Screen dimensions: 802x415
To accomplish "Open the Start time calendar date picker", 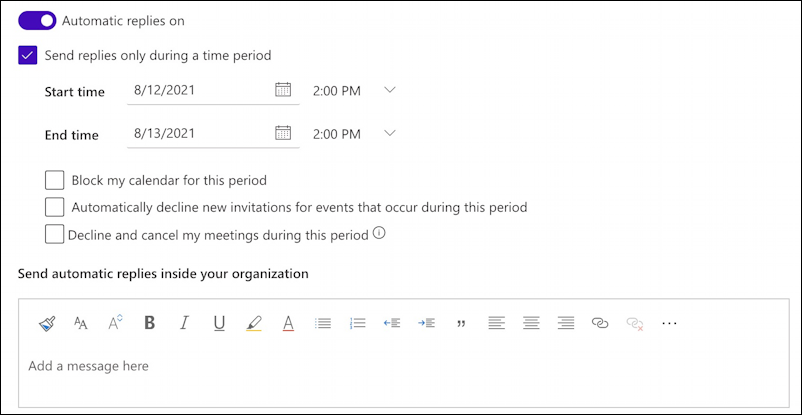I will (283, 90).
